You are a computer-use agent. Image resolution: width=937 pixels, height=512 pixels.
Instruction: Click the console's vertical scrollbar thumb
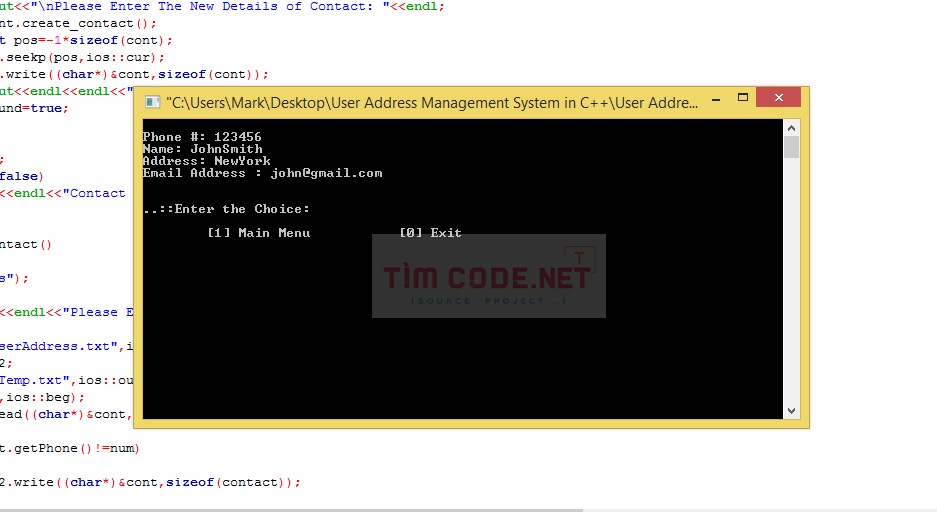pyautogui.click(x=791, y=147)
